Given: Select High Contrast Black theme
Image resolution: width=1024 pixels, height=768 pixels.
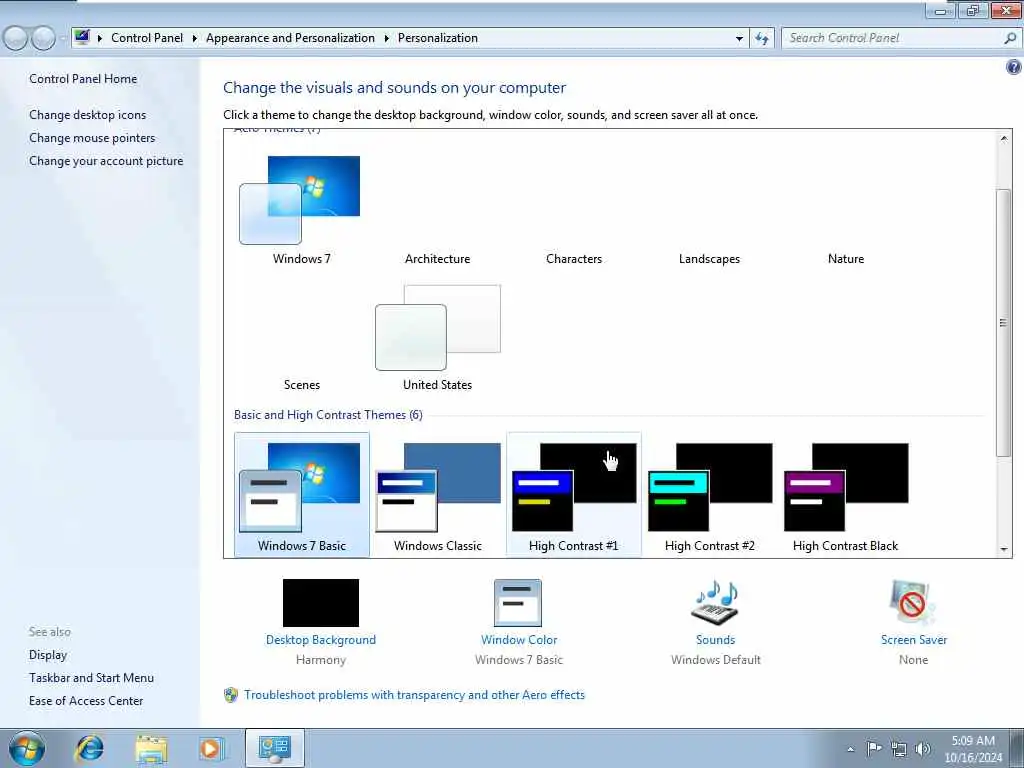Looking at the screenshot, I should point(846,494).
